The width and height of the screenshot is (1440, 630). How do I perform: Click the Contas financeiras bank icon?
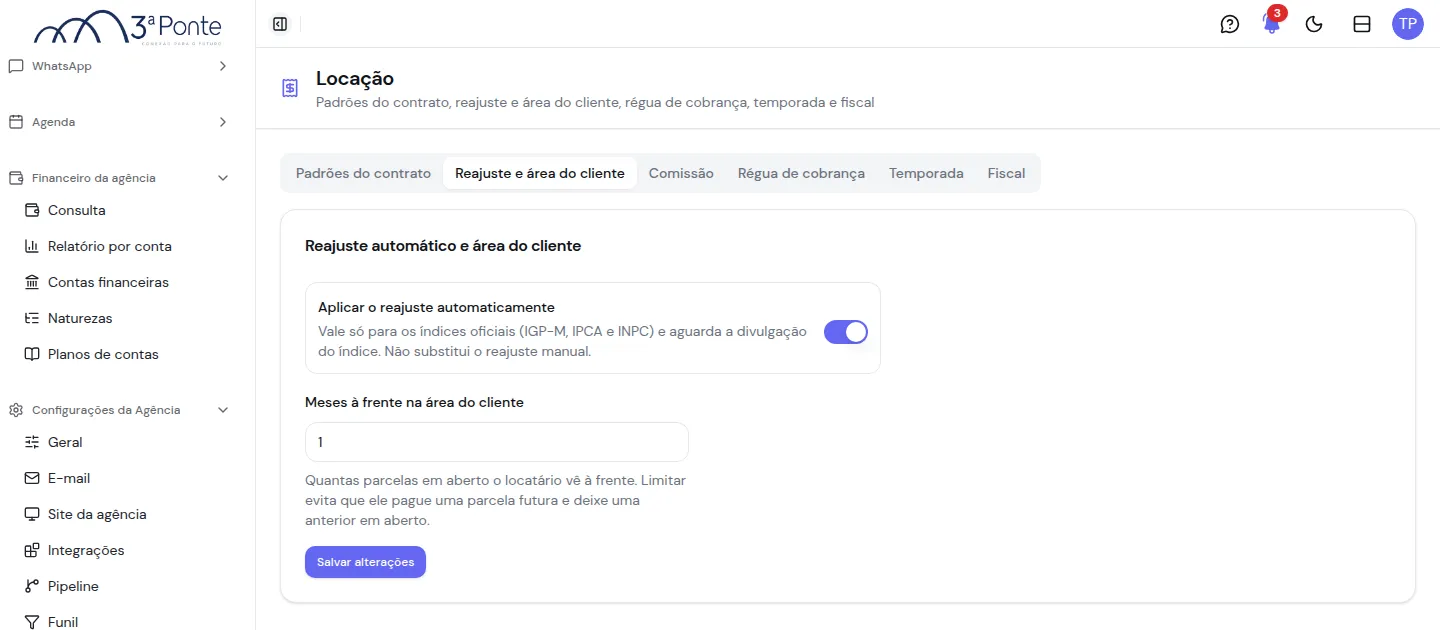coord(32,282)
